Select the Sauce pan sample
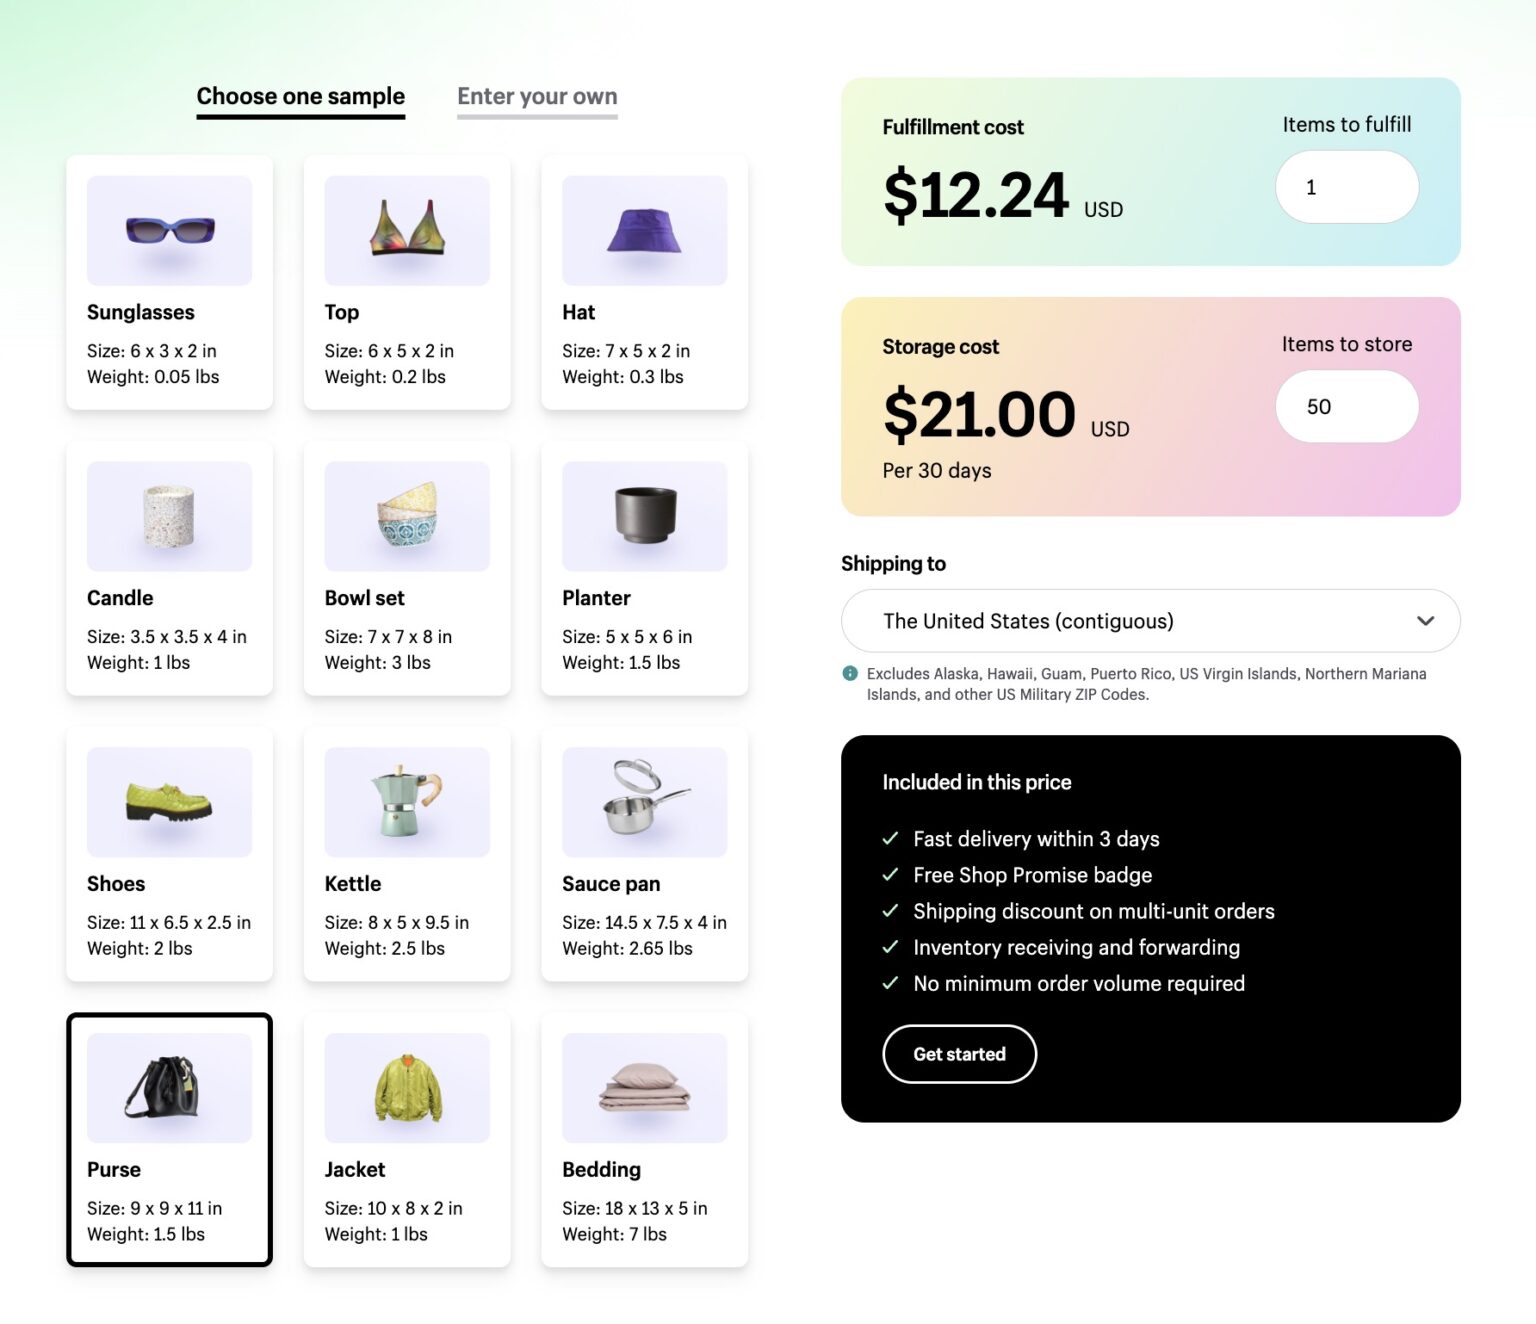Viewport: 1536px width, 1324px height. (x=643, y=854)
